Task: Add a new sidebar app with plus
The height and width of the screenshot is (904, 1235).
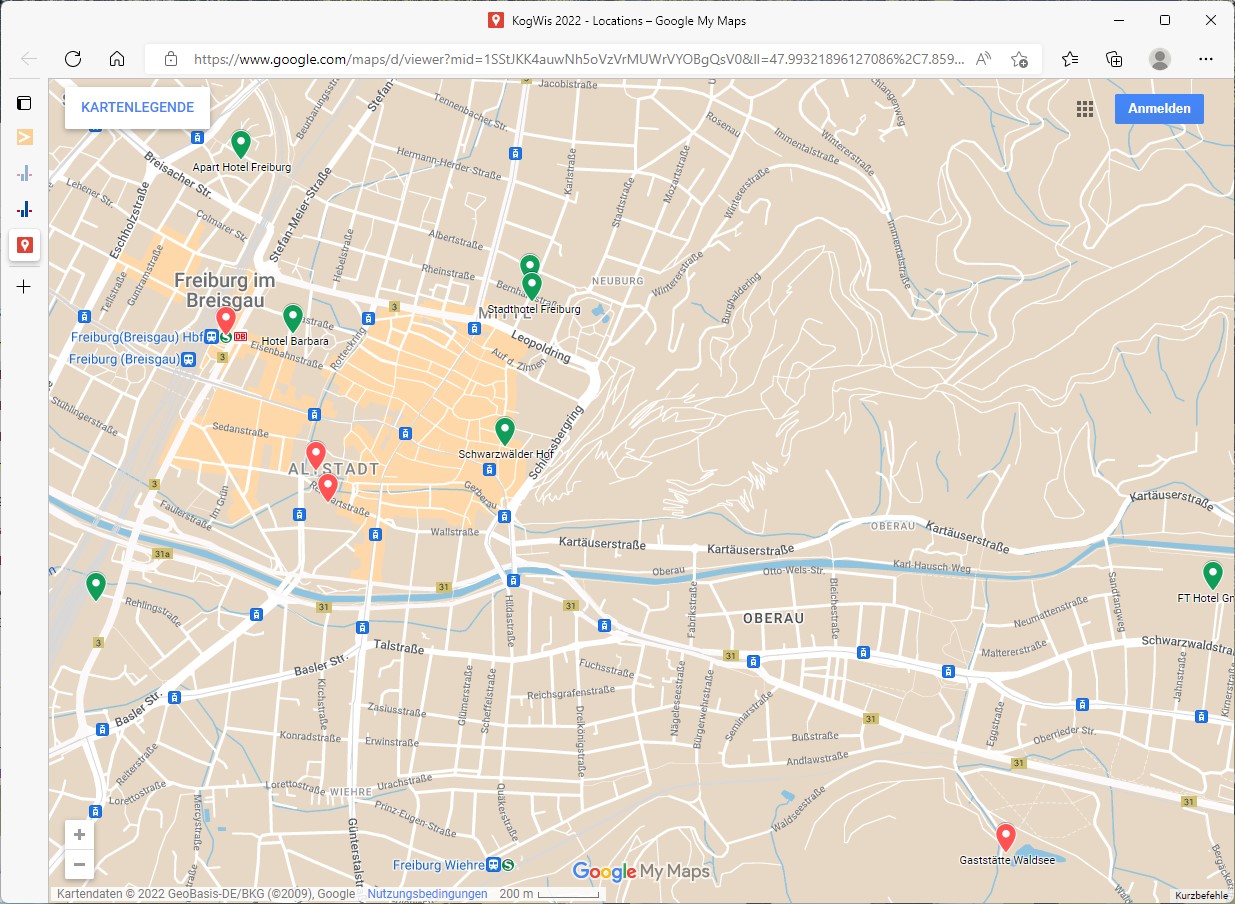Action: point(24,286)
